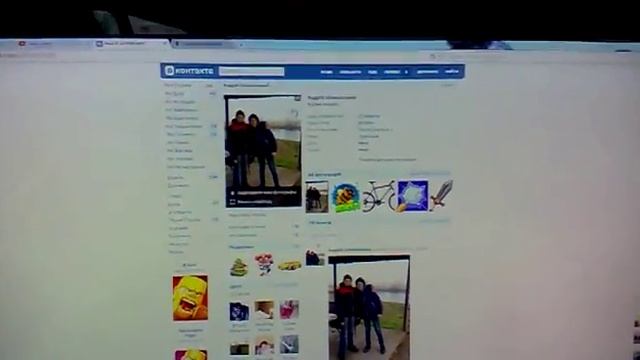This screenshot has height=360, width=640.
Task: Open the bicycle photo thumbnail
Action: pos(379,196)
